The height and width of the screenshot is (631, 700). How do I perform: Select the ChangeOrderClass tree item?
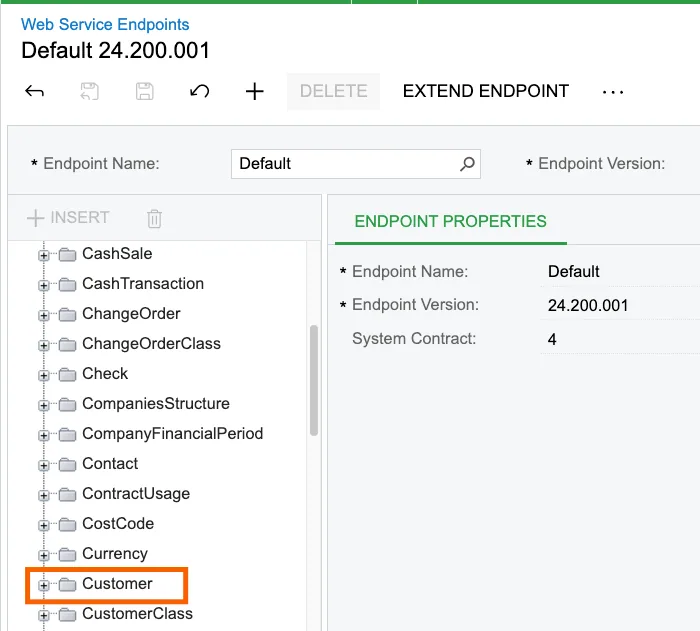point(151,343)
